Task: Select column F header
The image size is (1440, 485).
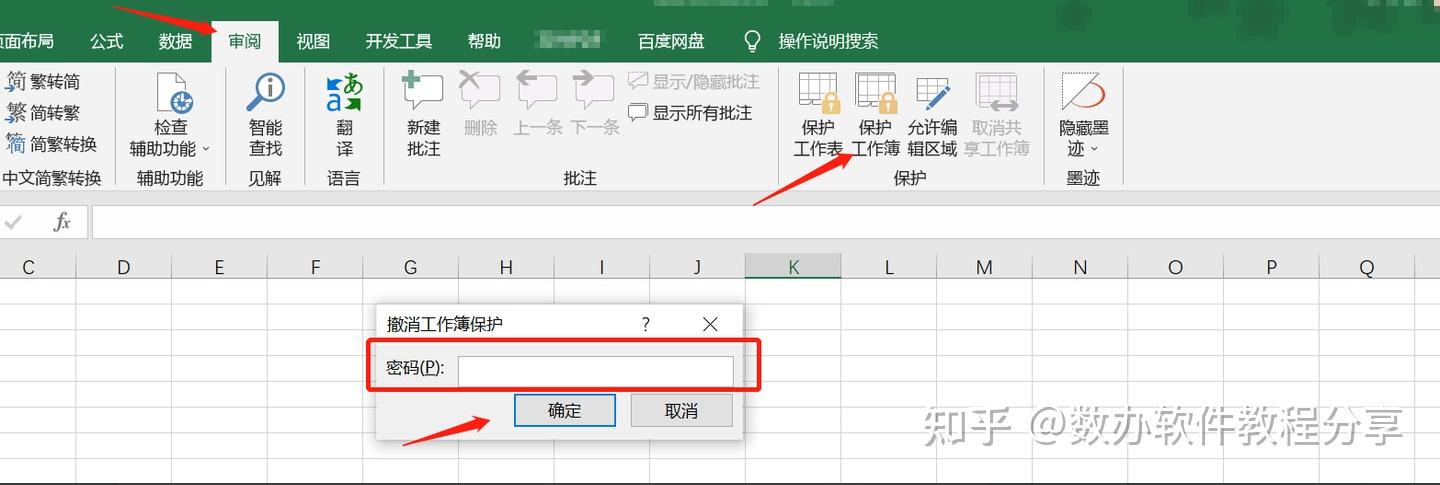Action: pos(315,267)
